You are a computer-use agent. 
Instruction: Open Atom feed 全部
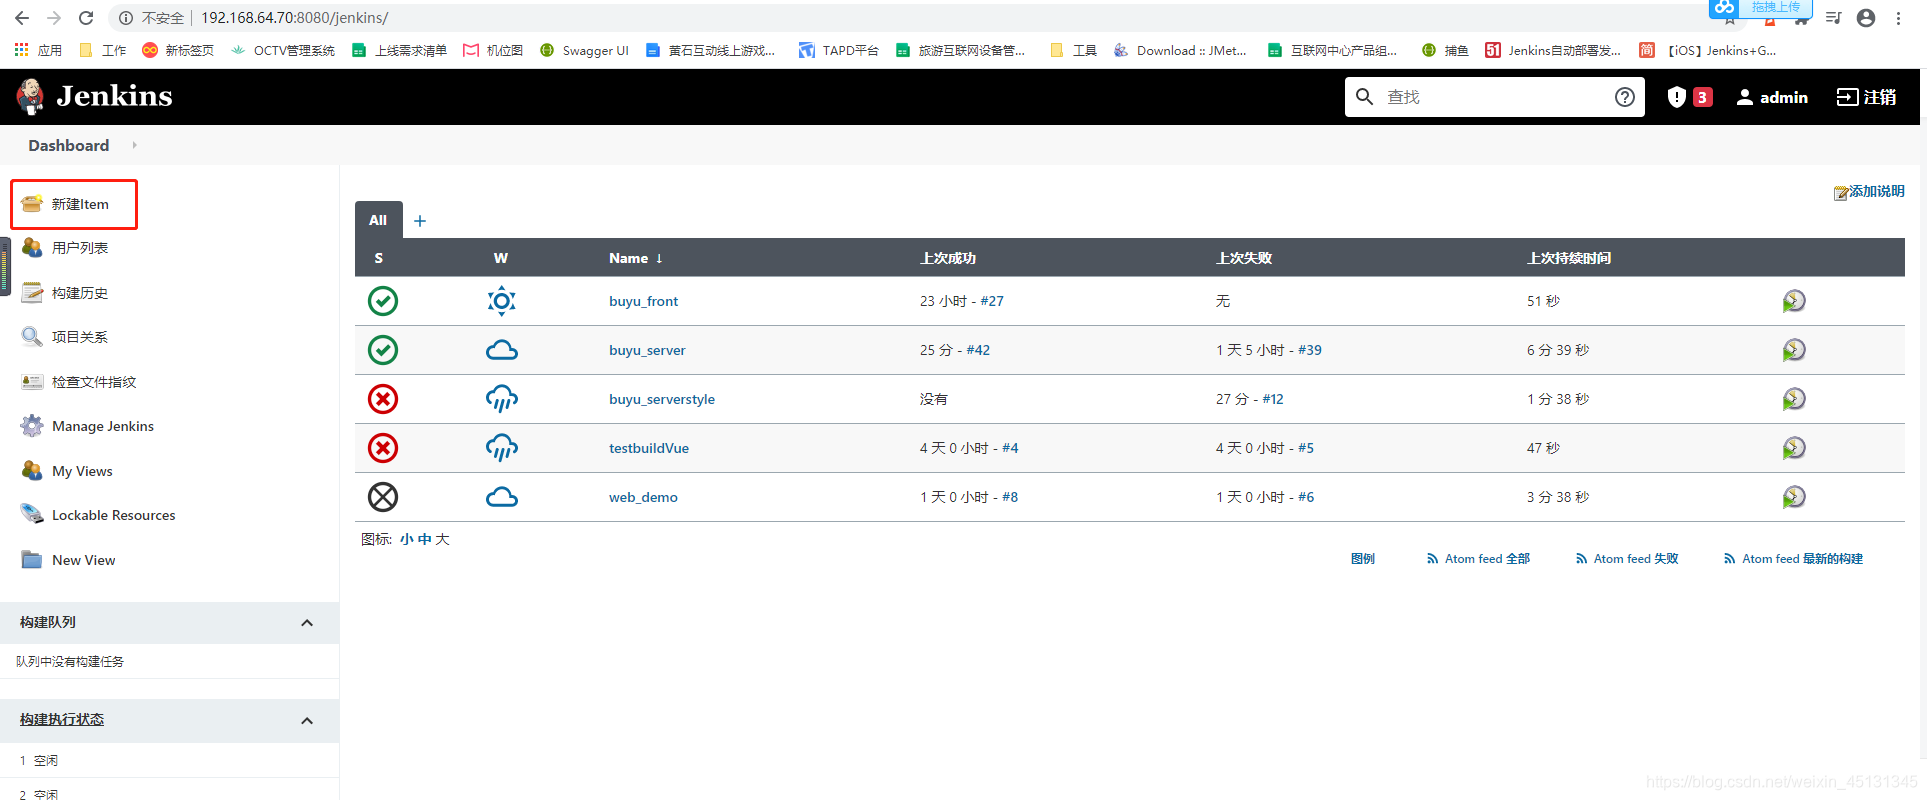(x=1478, y=559)
